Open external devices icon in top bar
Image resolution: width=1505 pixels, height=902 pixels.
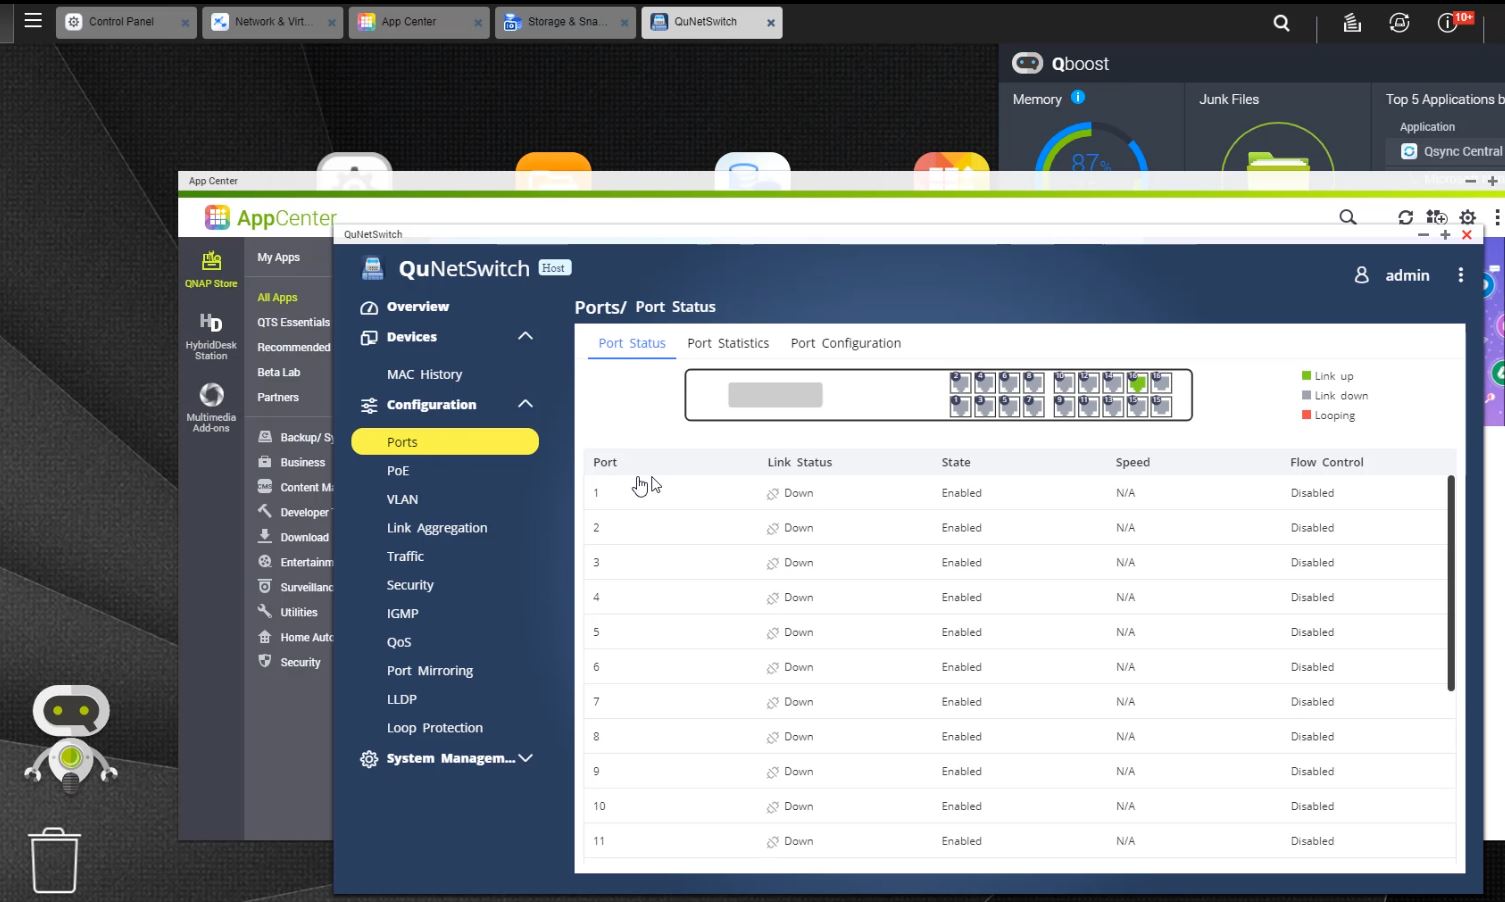(x=1399, y=23)
